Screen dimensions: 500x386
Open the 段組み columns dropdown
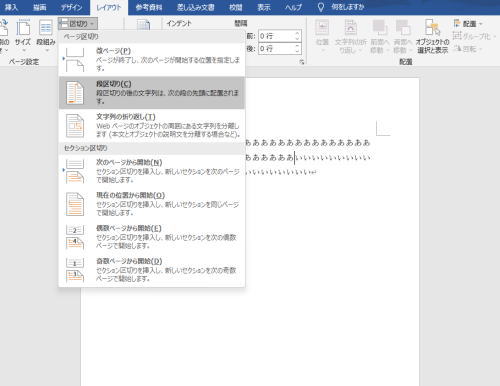(x=46, y=36)
